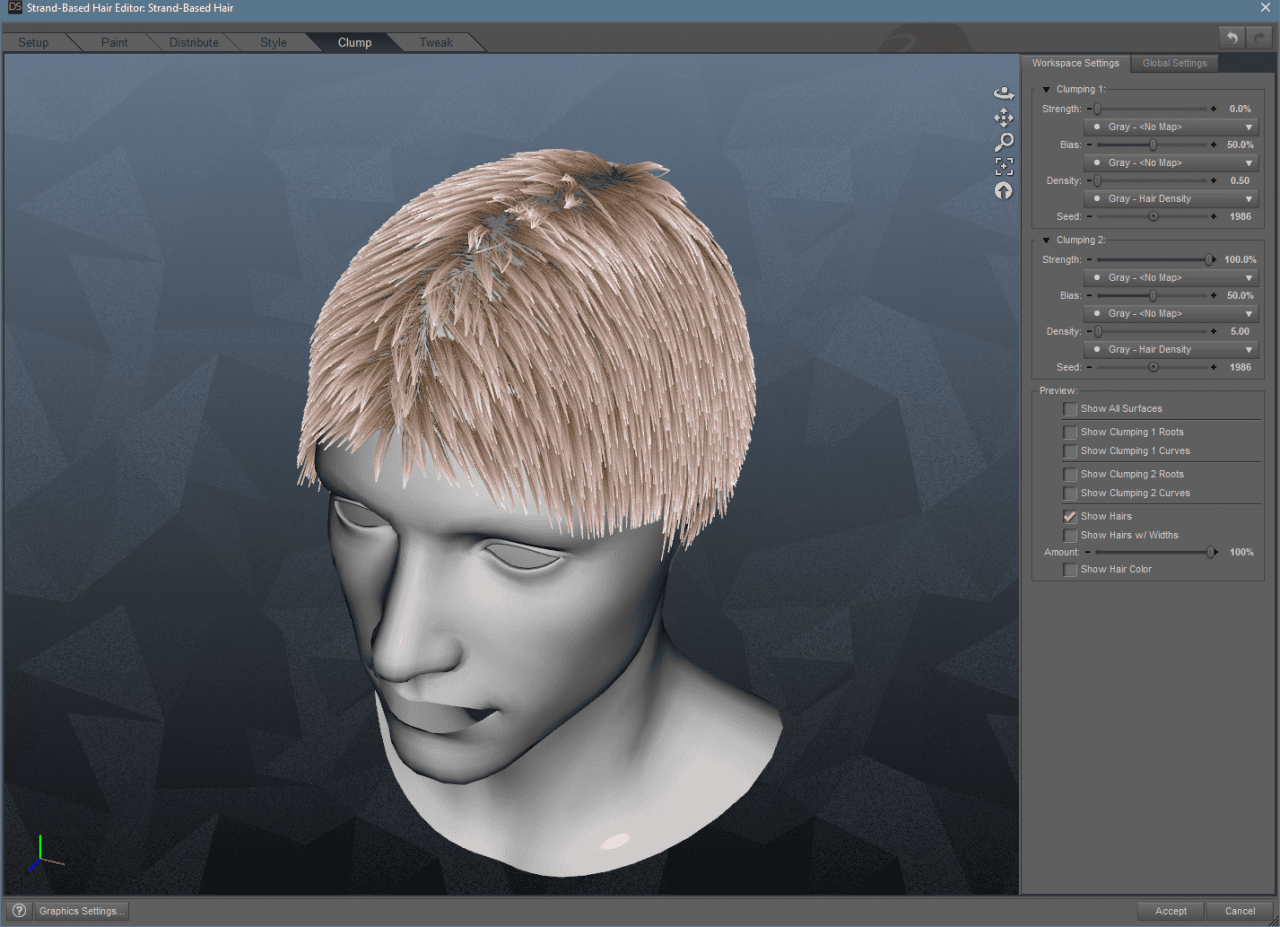Check Show Clumping 2 Curves
Viewport: 1280px width, 927px height.
pyautogui.click(x=1070, y=492)
